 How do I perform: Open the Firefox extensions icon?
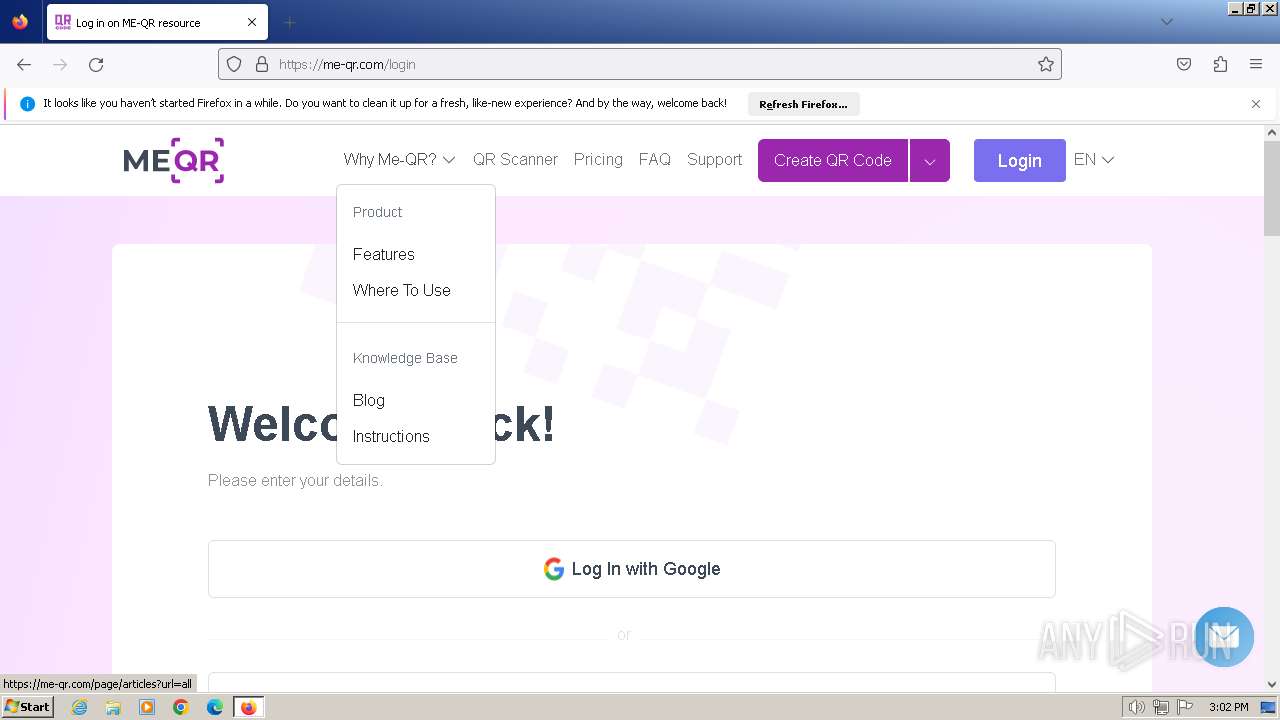click(x=1220, y=64)
